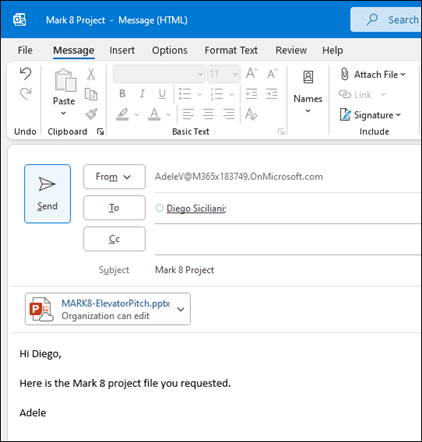Screen dimensions: 422x442
Task: Click recipient Diego Siciliani
Action: click(x=196, y=209)
